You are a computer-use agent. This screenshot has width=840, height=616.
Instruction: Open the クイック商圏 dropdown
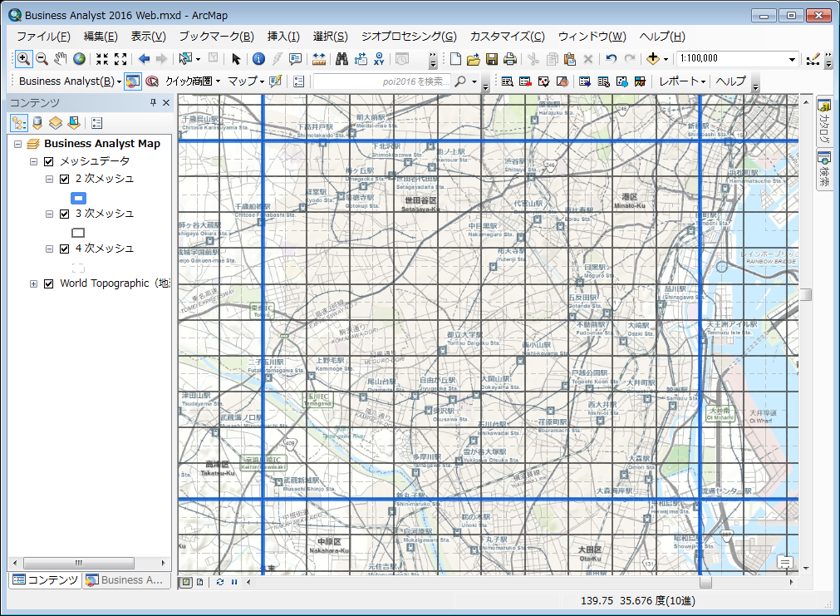[x=193, y=81]
